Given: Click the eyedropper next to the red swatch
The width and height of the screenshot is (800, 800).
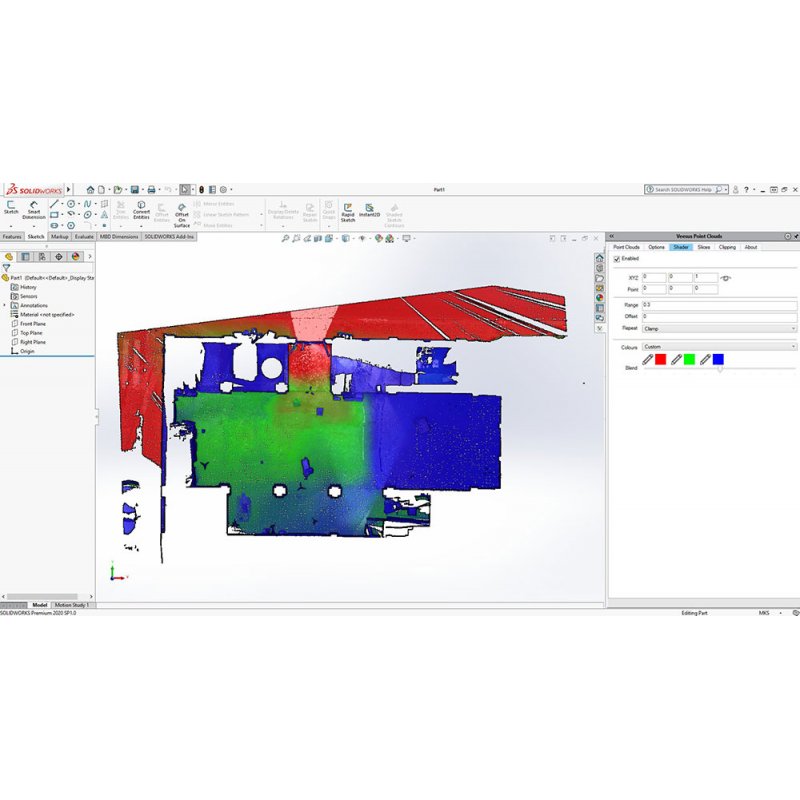Looking at the screenshot, I should [x=648, y=359].
